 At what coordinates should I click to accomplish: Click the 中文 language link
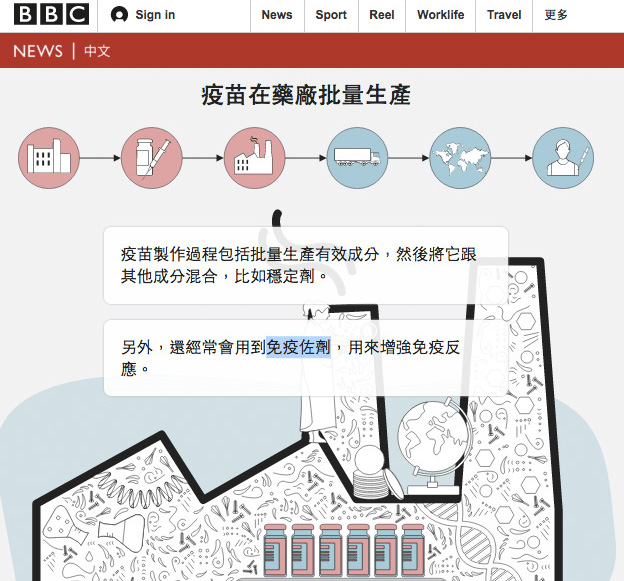click(97, 51)
